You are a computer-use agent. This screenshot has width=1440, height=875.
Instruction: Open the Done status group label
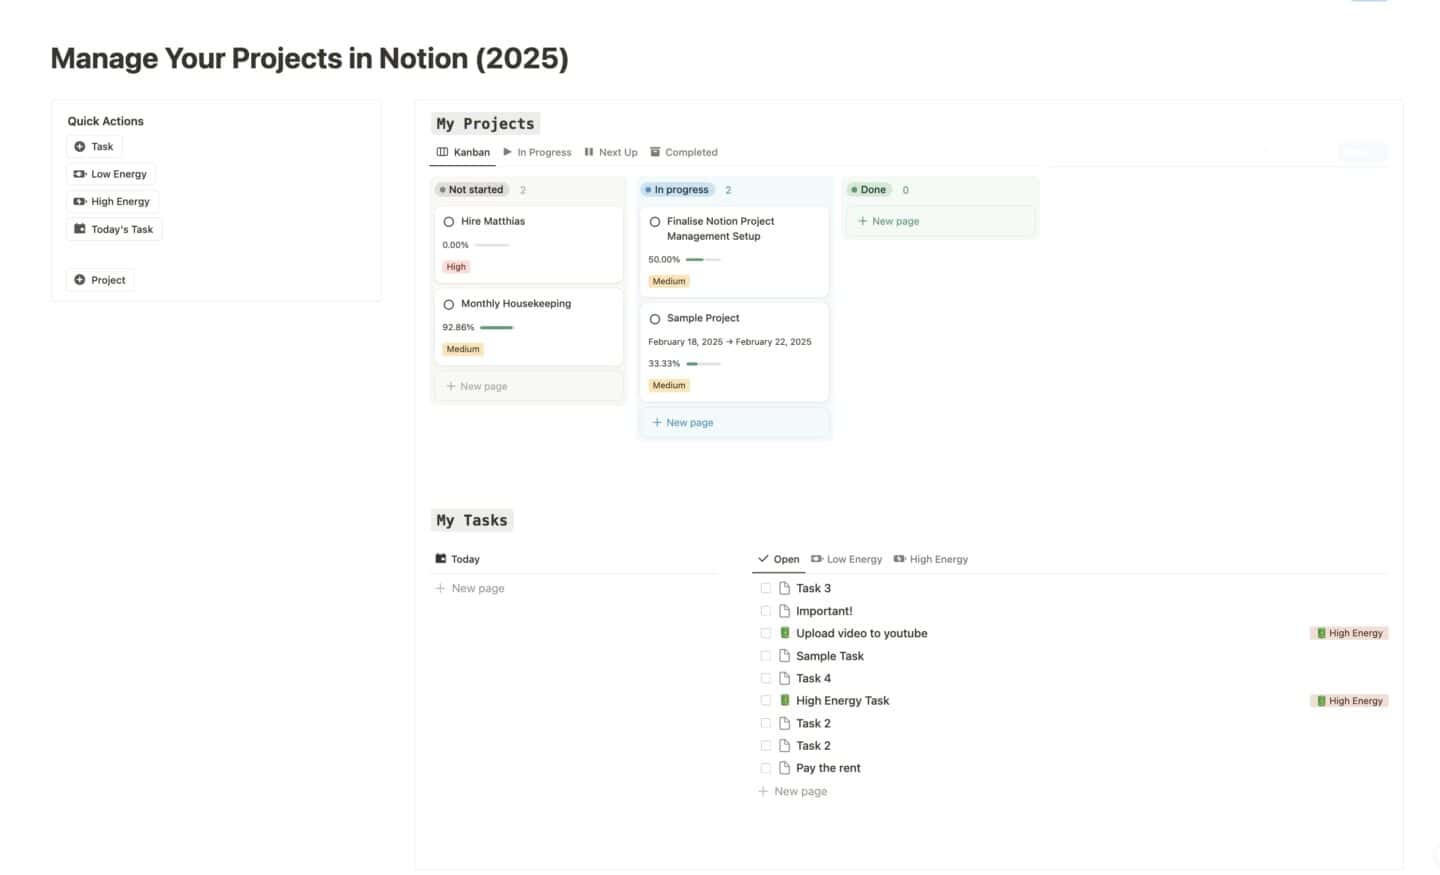pyautogui.click(x=868, y=190)
